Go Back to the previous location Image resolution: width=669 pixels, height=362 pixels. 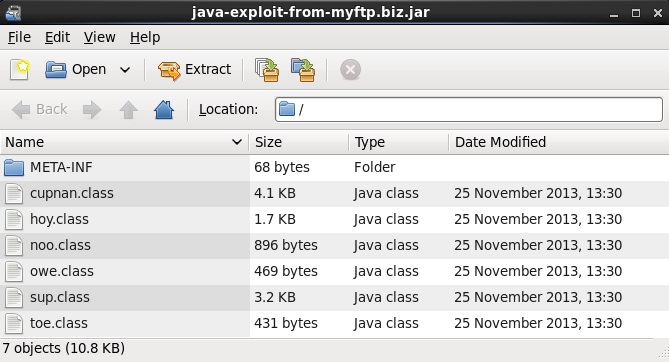pos(39,110)
